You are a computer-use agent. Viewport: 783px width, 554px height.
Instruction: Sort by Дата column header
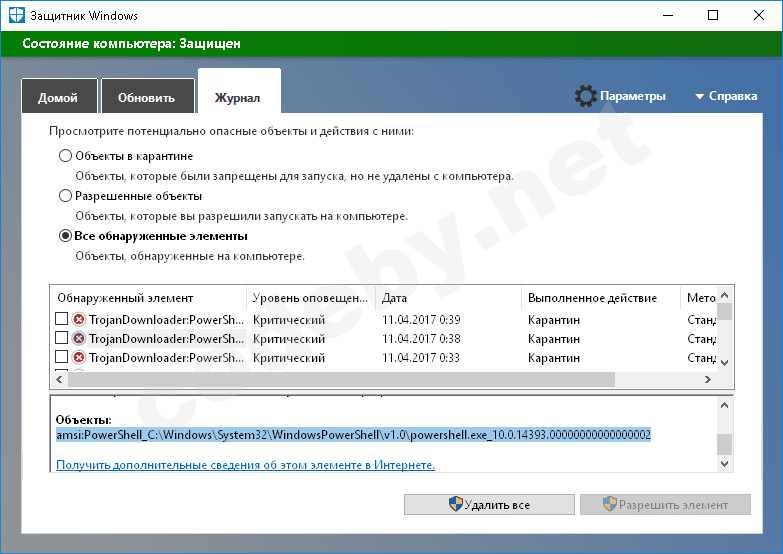tap(448, 298)
